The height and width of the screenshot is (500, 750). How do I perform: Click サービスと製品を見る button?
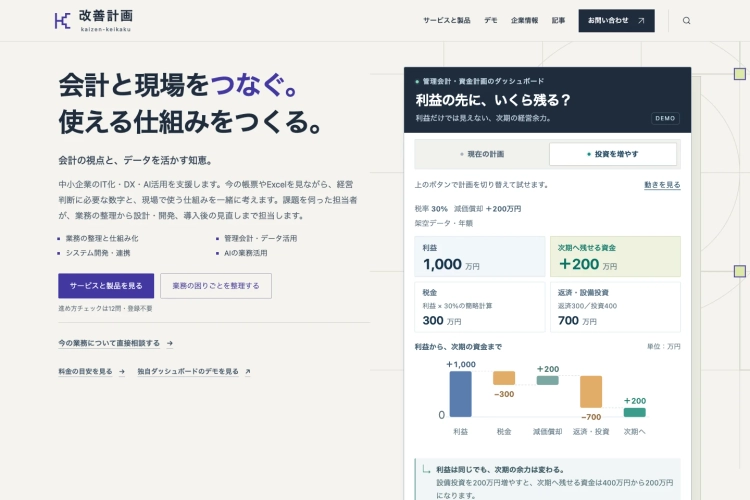click(106, 286)
